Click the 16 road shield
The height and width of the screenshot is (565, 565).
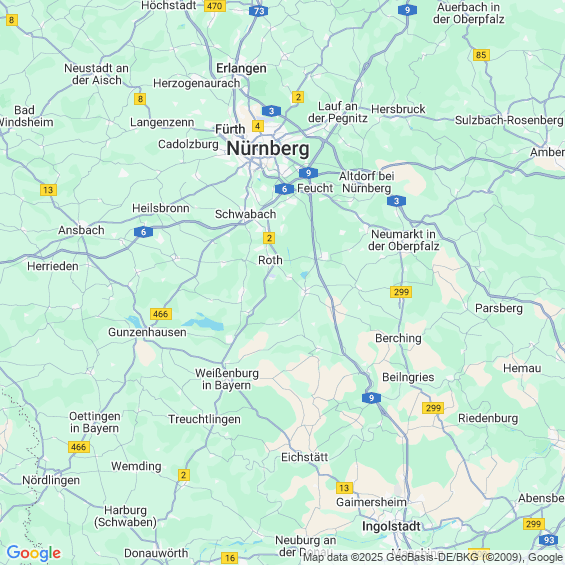[230, 558]
